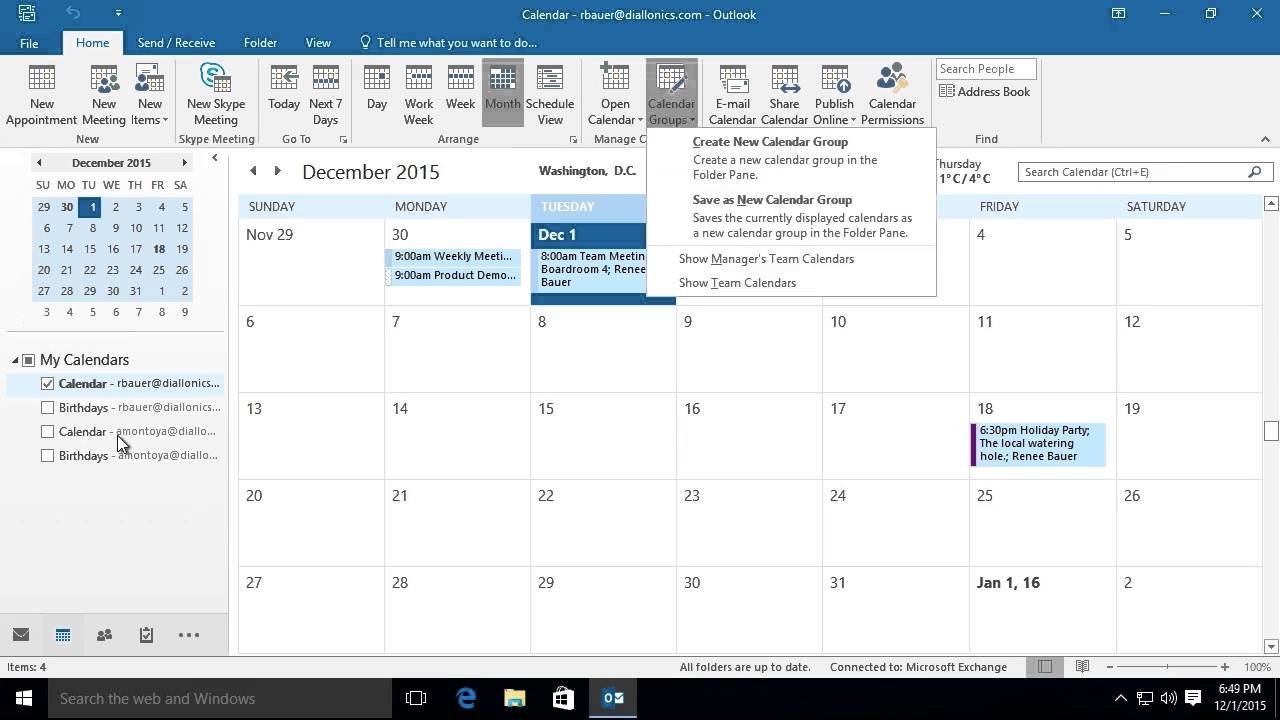Click the zoom in plus button

tap(1225, 667)
